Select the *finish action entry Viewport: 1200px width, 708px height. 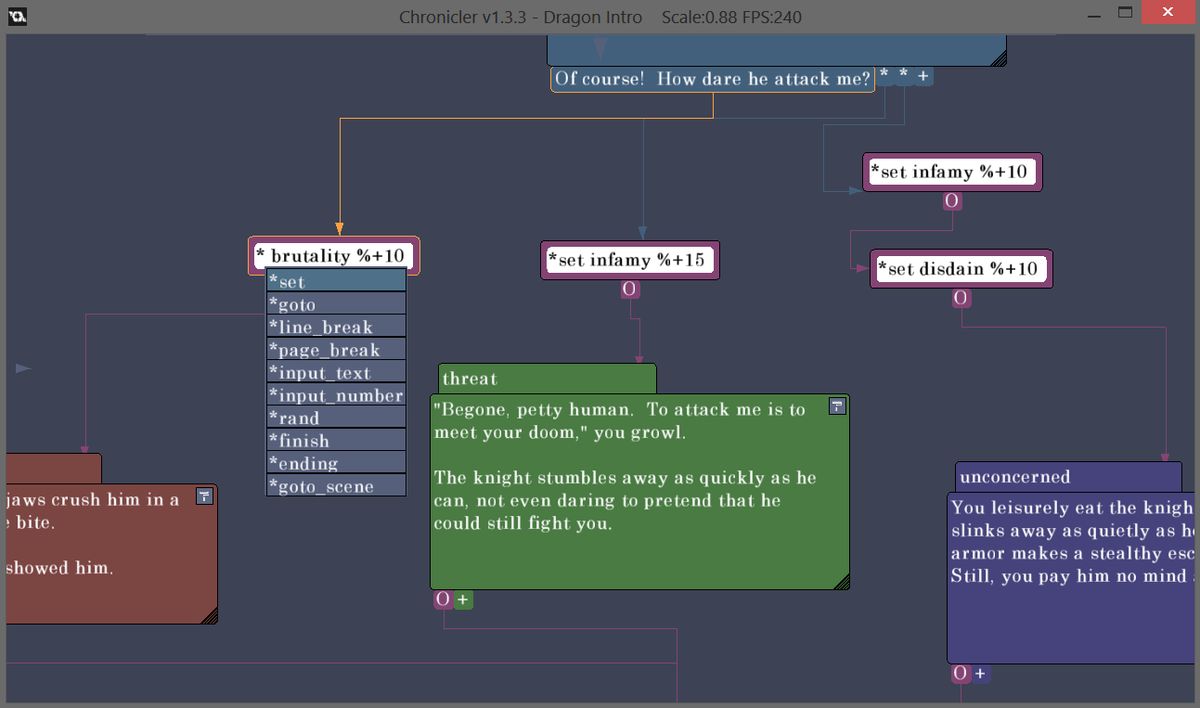[336, 441]
